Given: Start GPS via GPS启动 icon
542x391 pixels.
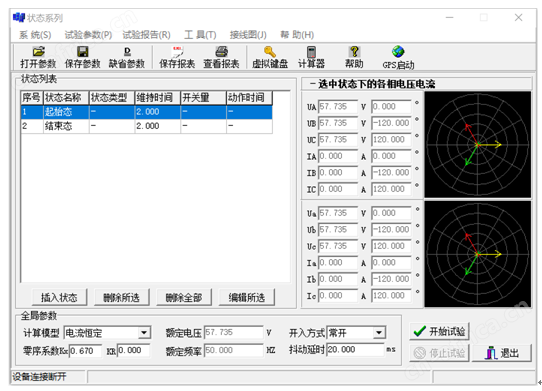Looking at the screenshot, I should pyautogui.click(x=398, y=58).
